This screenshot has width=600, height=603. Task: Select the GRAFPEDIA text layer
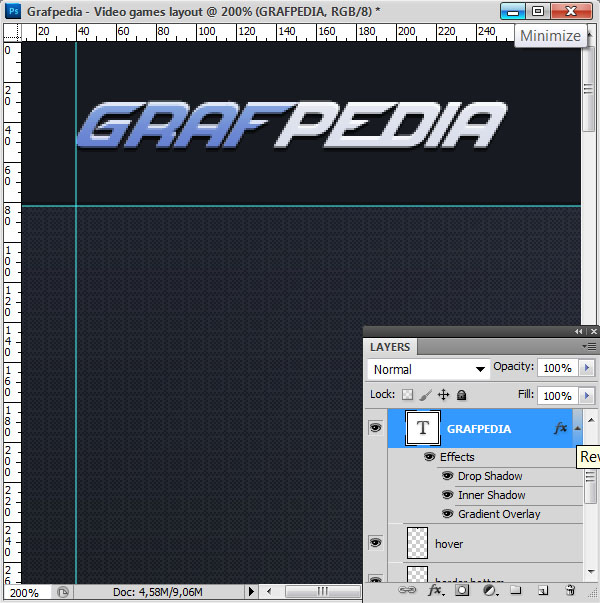click(x=480, y=428)
